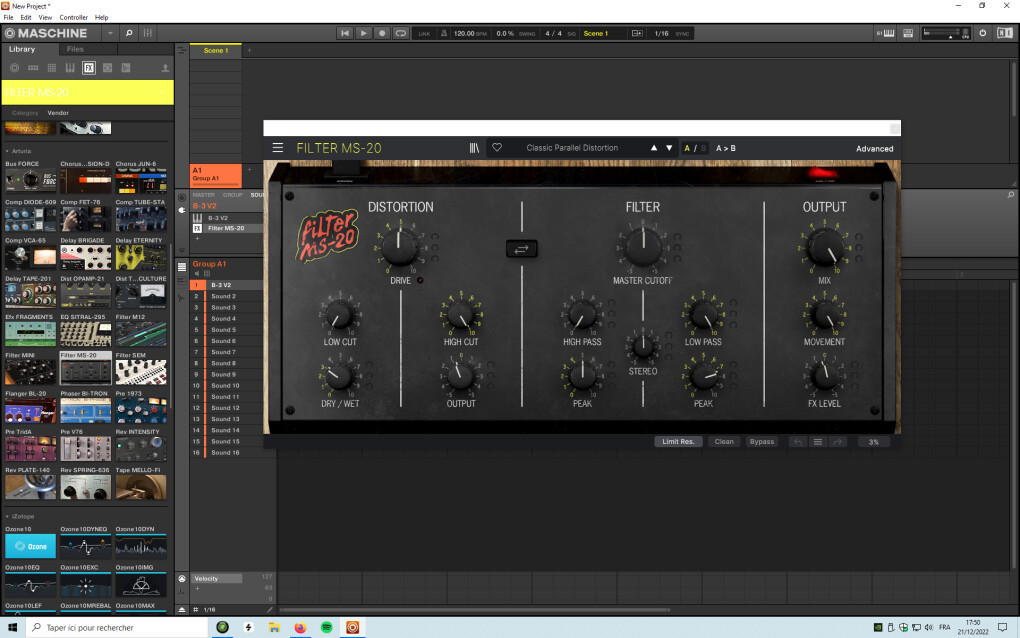1020x638 pixels.
Task: Arm the record button in transport
Action: (x=382, y=33)
